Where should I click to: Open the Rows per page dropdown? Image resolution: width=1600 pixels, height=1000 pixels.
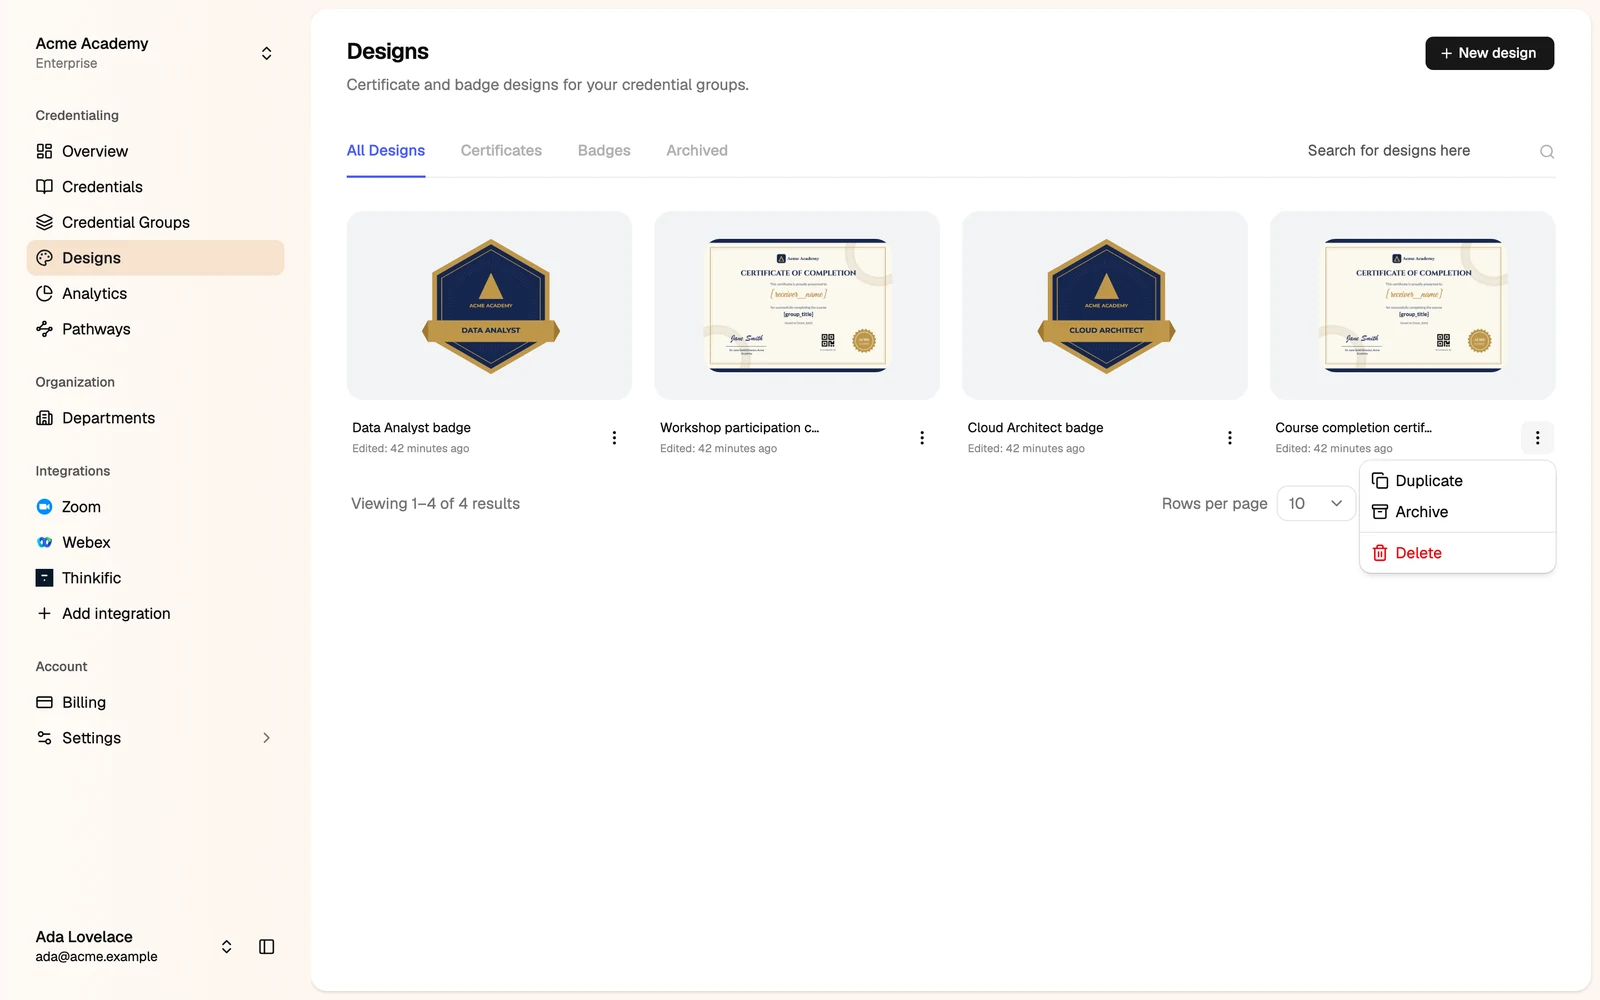point(1316,504)
